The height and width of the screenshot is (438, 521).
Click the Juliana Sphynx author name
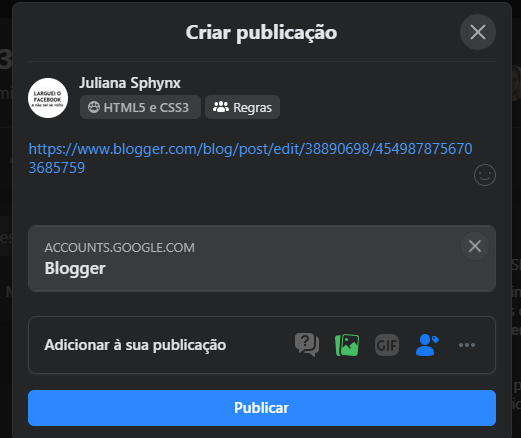point(130,83)
